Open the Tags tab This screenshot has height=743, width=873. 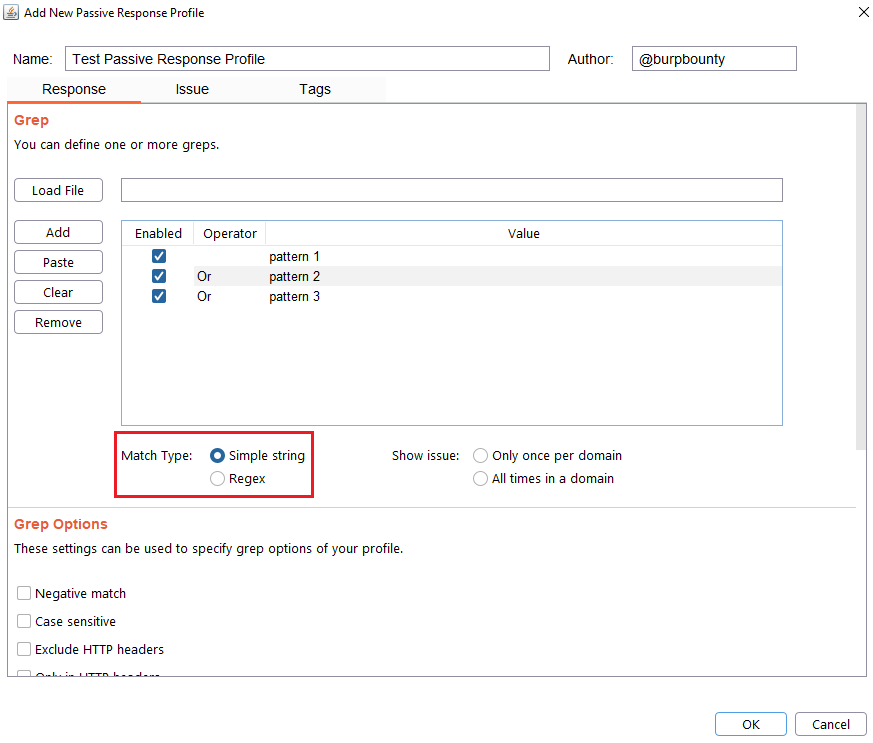(315, 89)
